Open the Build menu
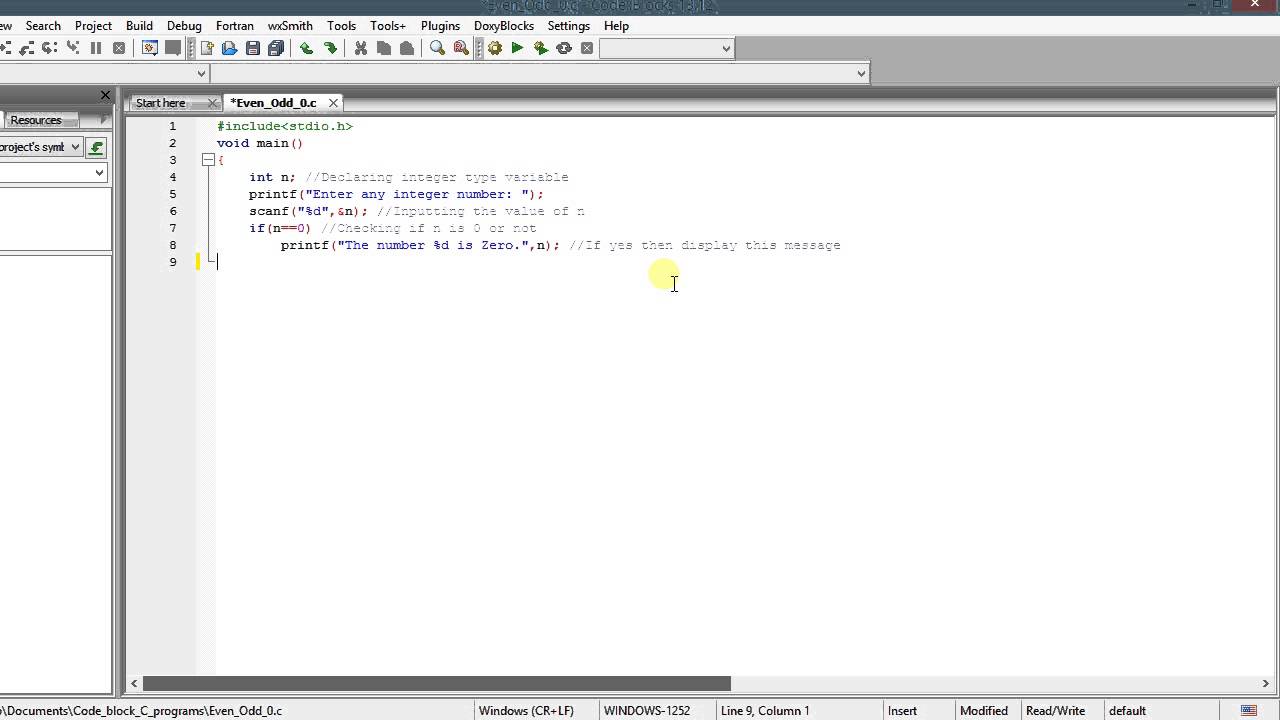This screenshot has width=1280, height=720. coord(139,25)
